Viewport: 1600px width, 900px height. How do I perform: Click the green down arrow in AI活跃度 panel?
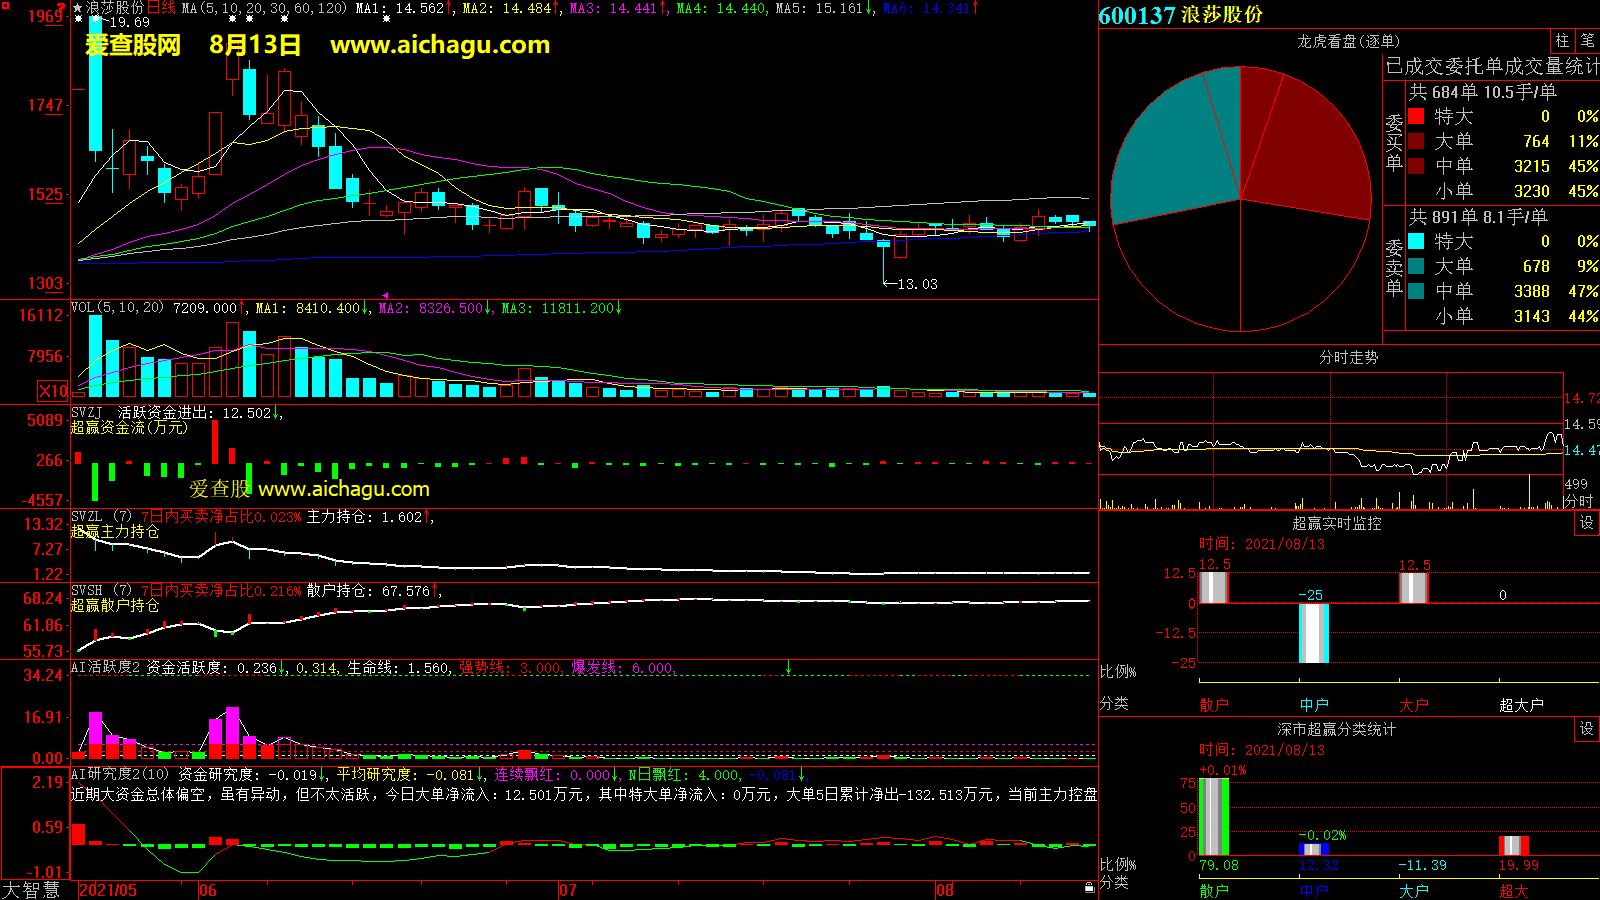point(788,667)
